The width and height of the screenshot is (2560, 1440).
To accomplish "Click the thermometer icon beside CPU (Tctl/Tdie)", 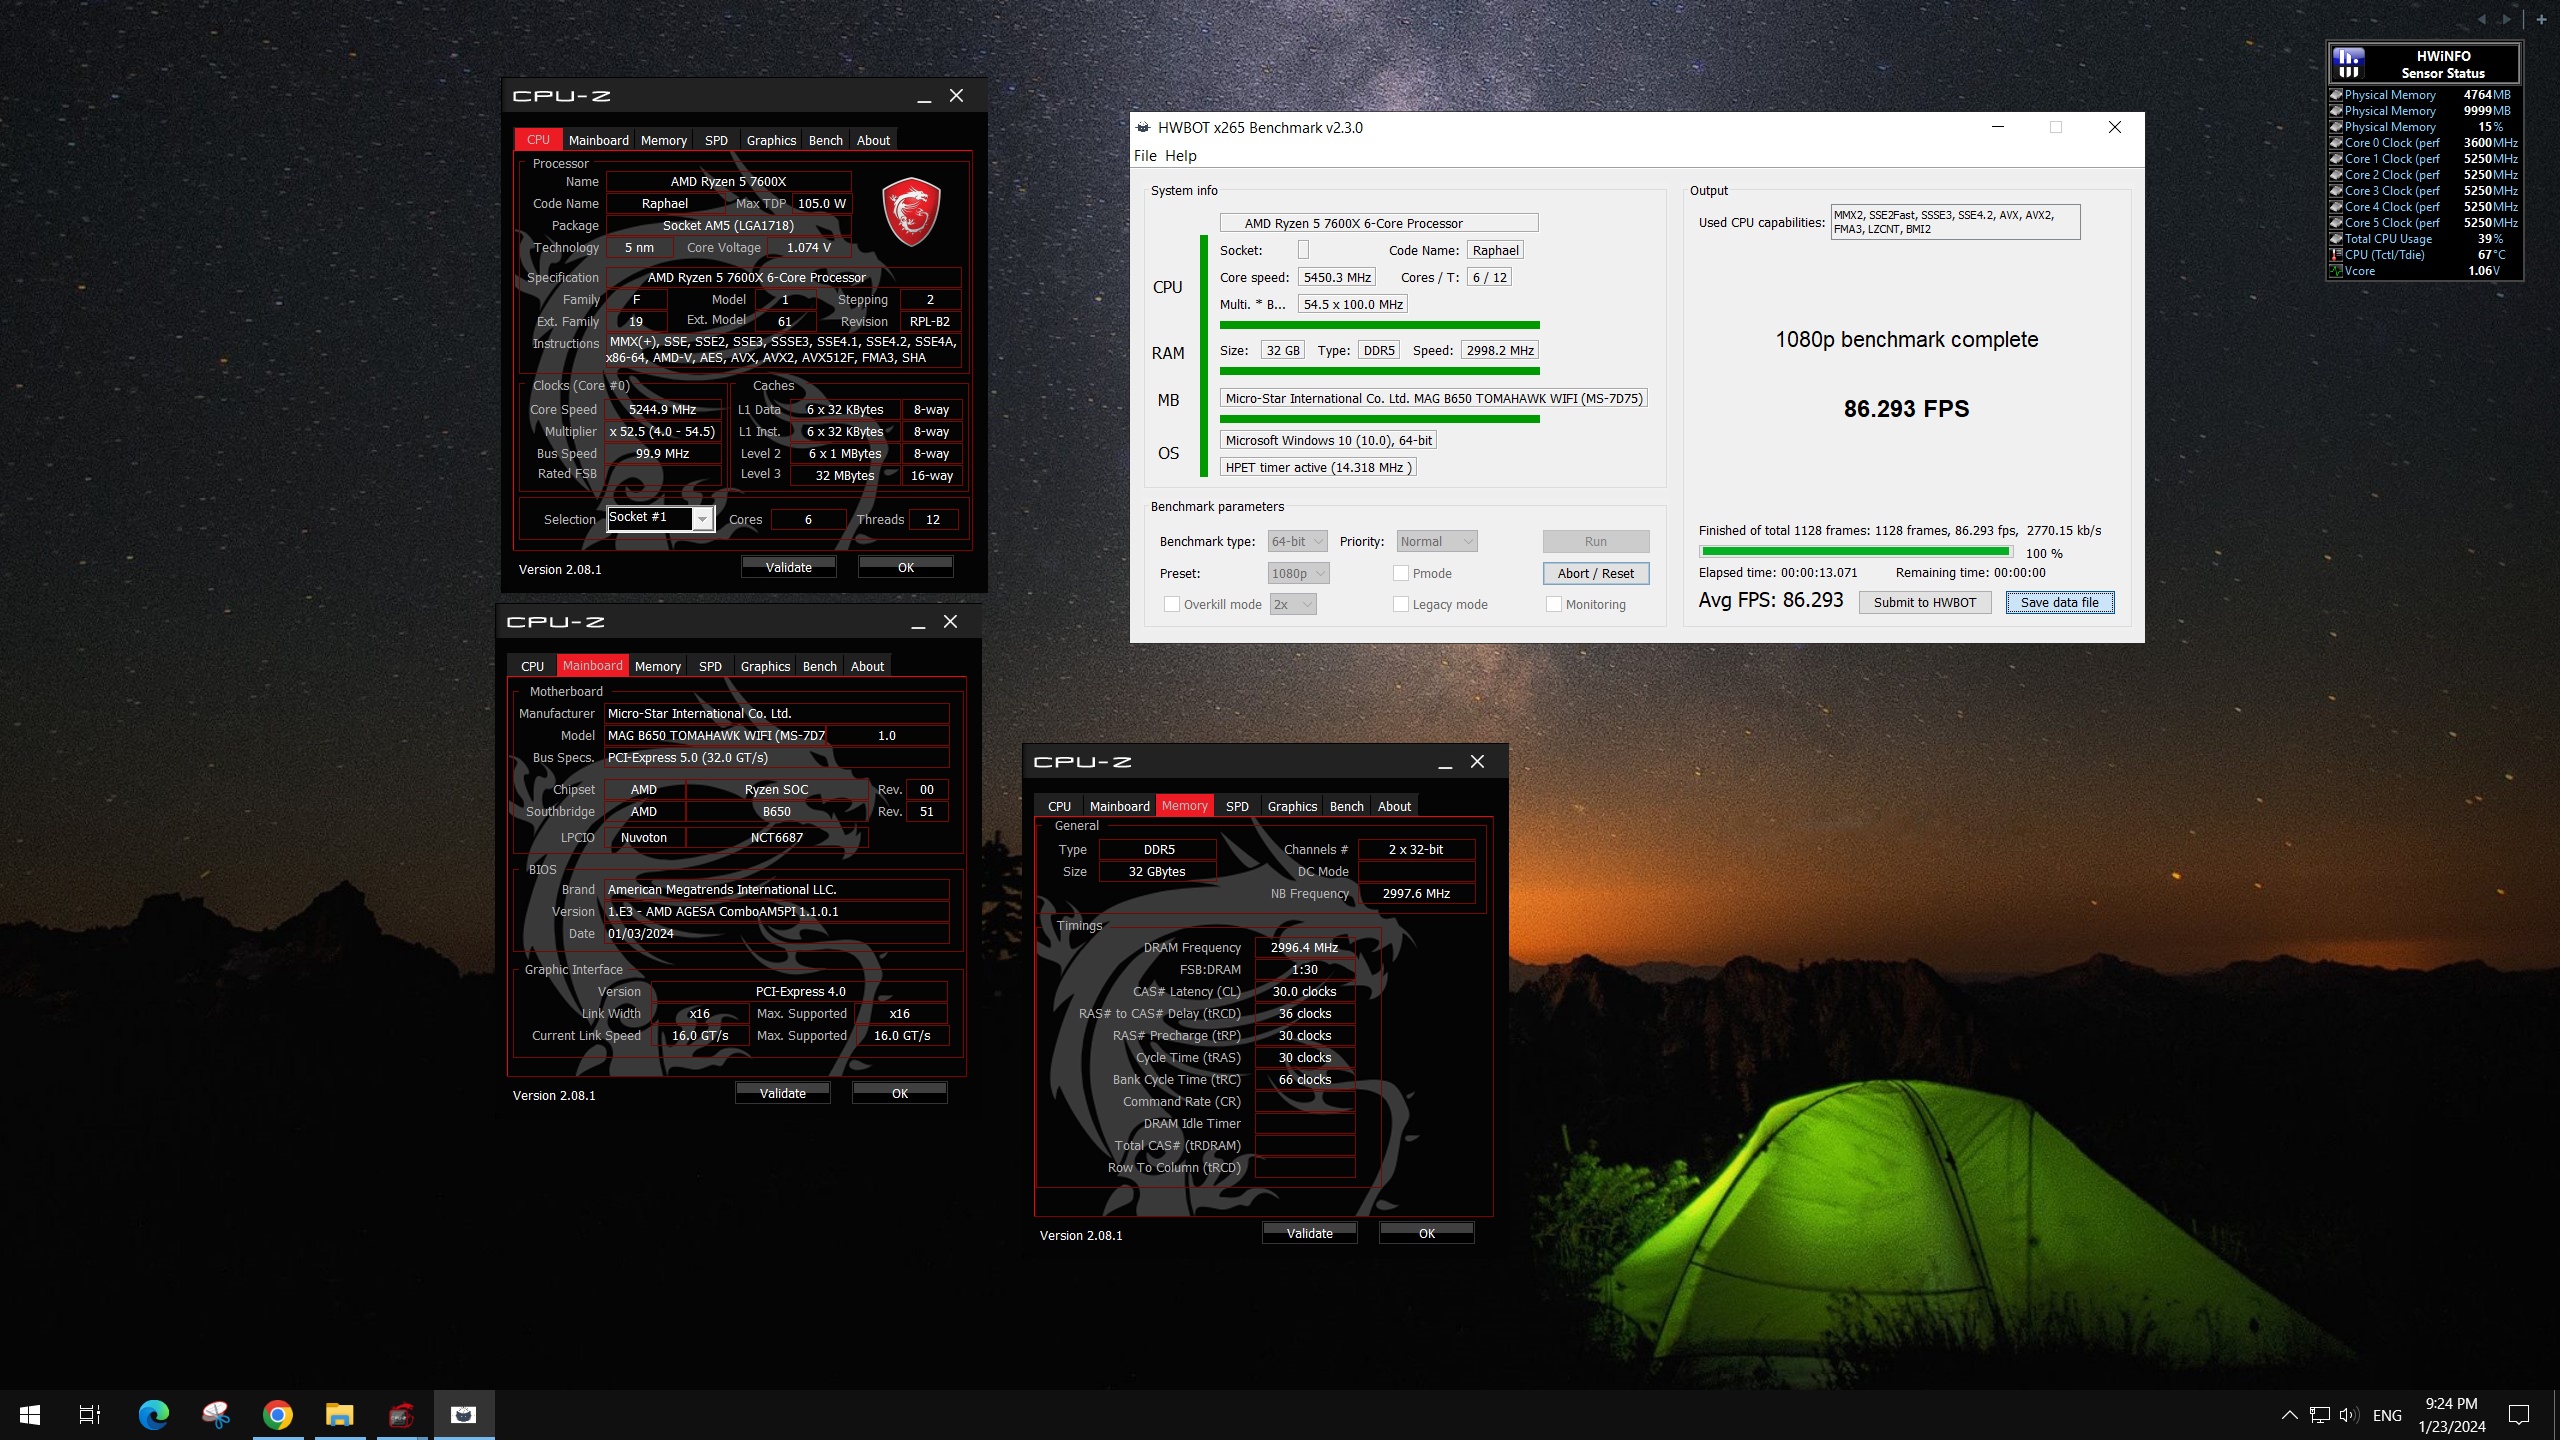I will (2336, 255).
